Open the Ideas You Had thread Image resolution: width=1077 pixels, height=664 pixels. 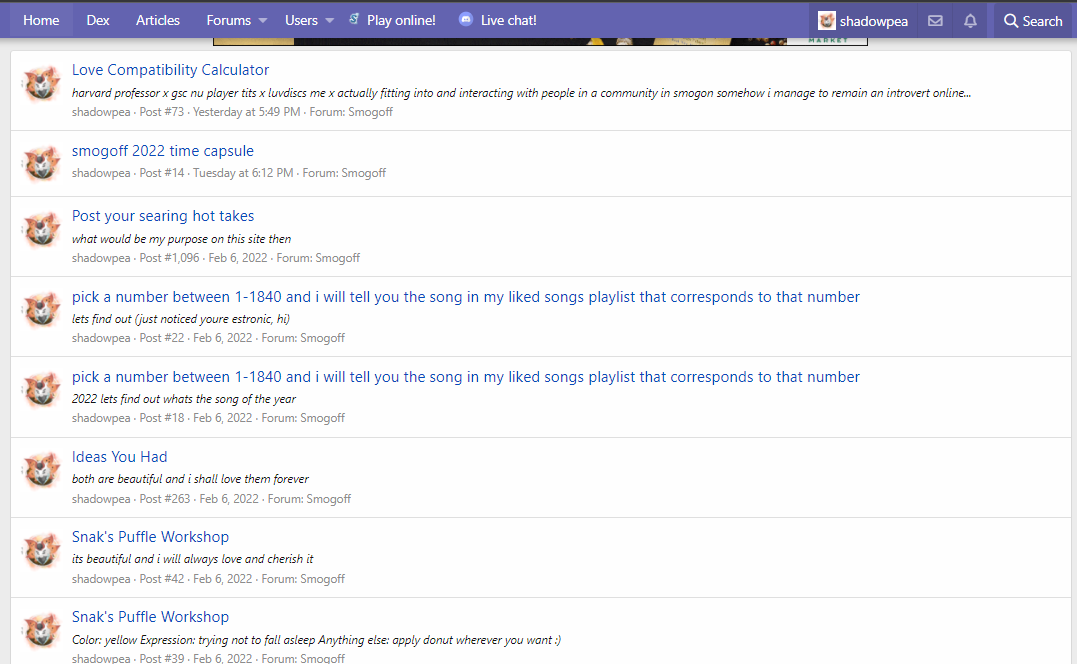click(x=120, y=457)
